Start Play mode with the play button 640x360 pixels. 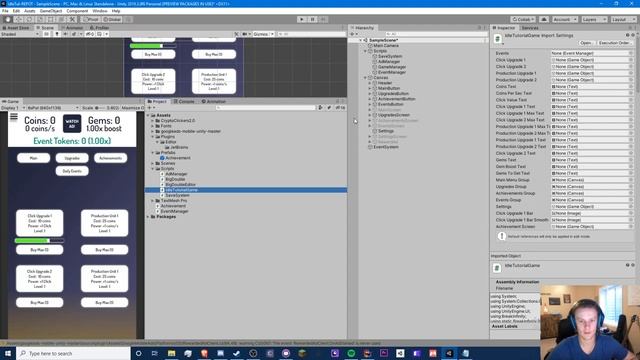point(302,19)
